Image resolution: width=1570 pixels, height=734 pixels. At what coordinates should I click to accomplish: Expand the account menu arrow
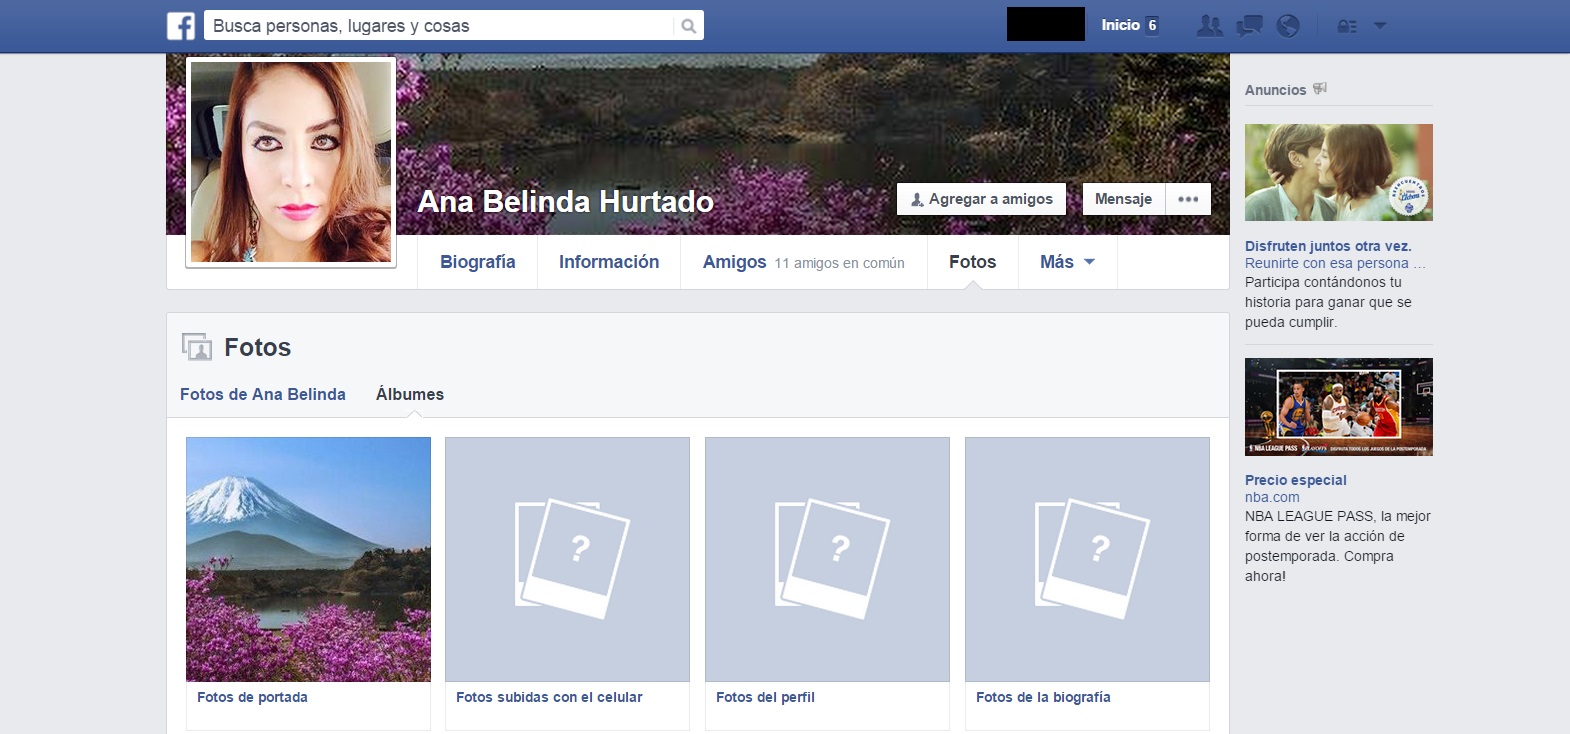[x=1380, y=25]
